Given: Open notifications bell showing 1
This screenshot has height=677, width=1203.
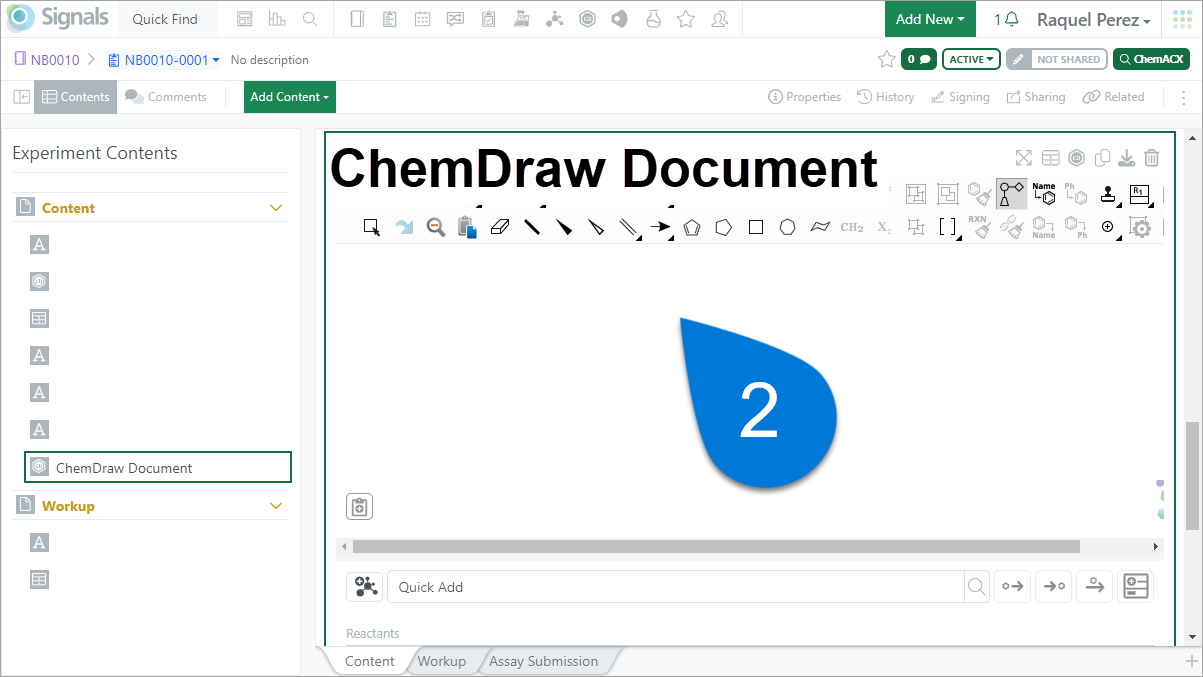Looking at the screenshot, I should [x=1006, y=20].
